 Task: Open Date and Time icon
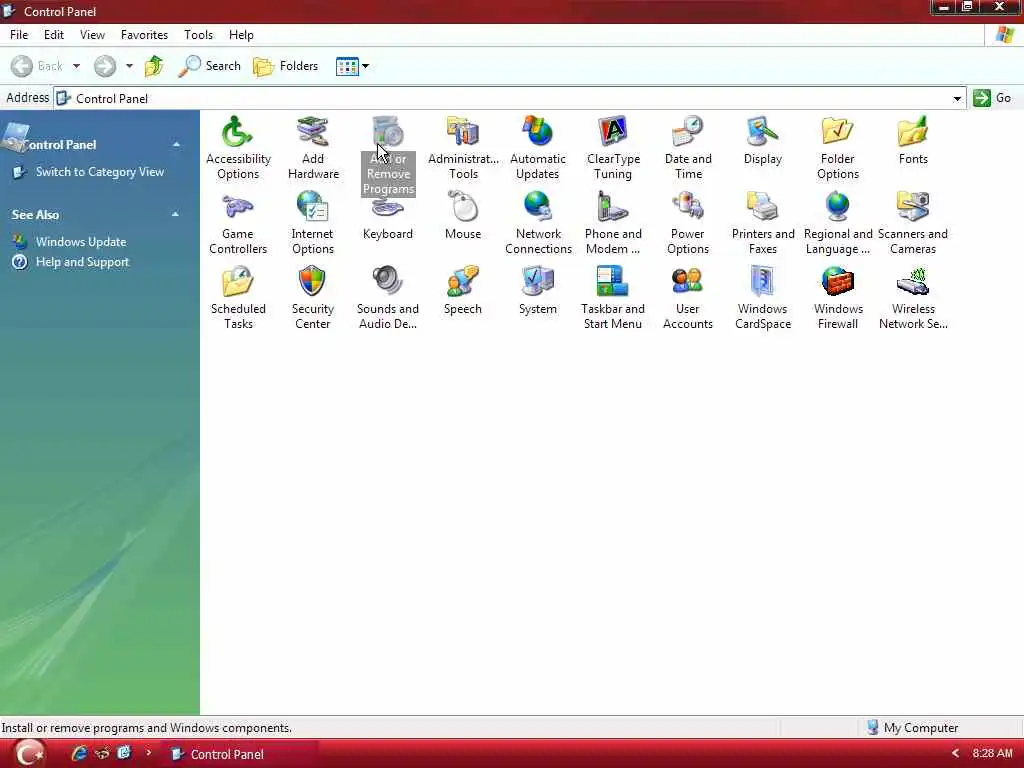click(x=688, y=148)
